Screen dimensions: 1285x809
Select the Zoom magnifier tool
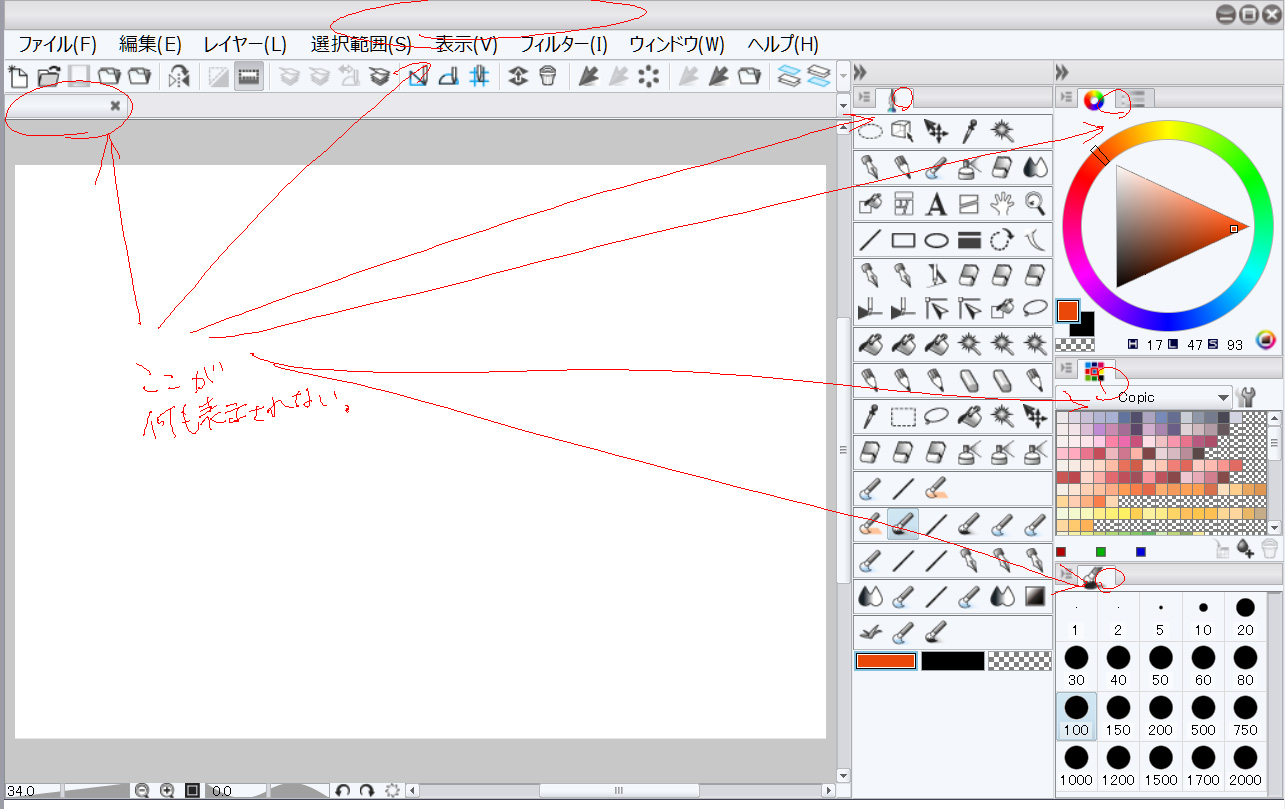[x=1035, y=204]
